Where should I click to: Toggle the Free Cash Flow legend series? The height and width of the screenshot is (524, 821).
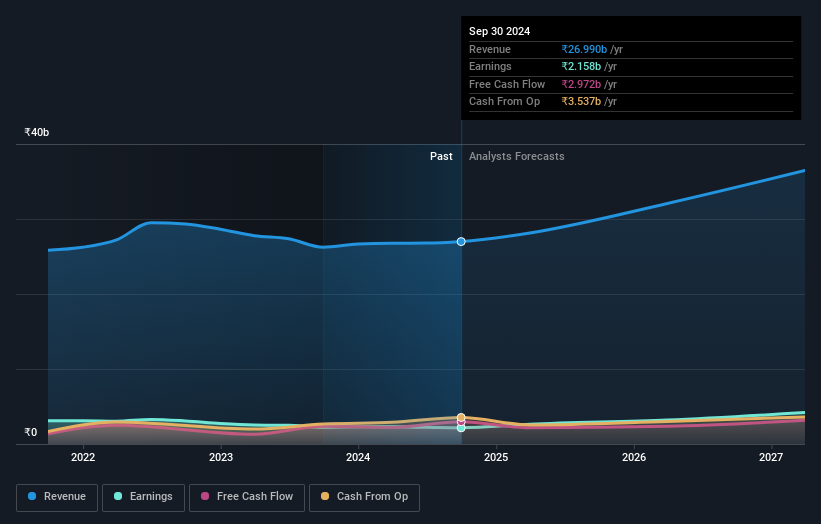point(247,497)
